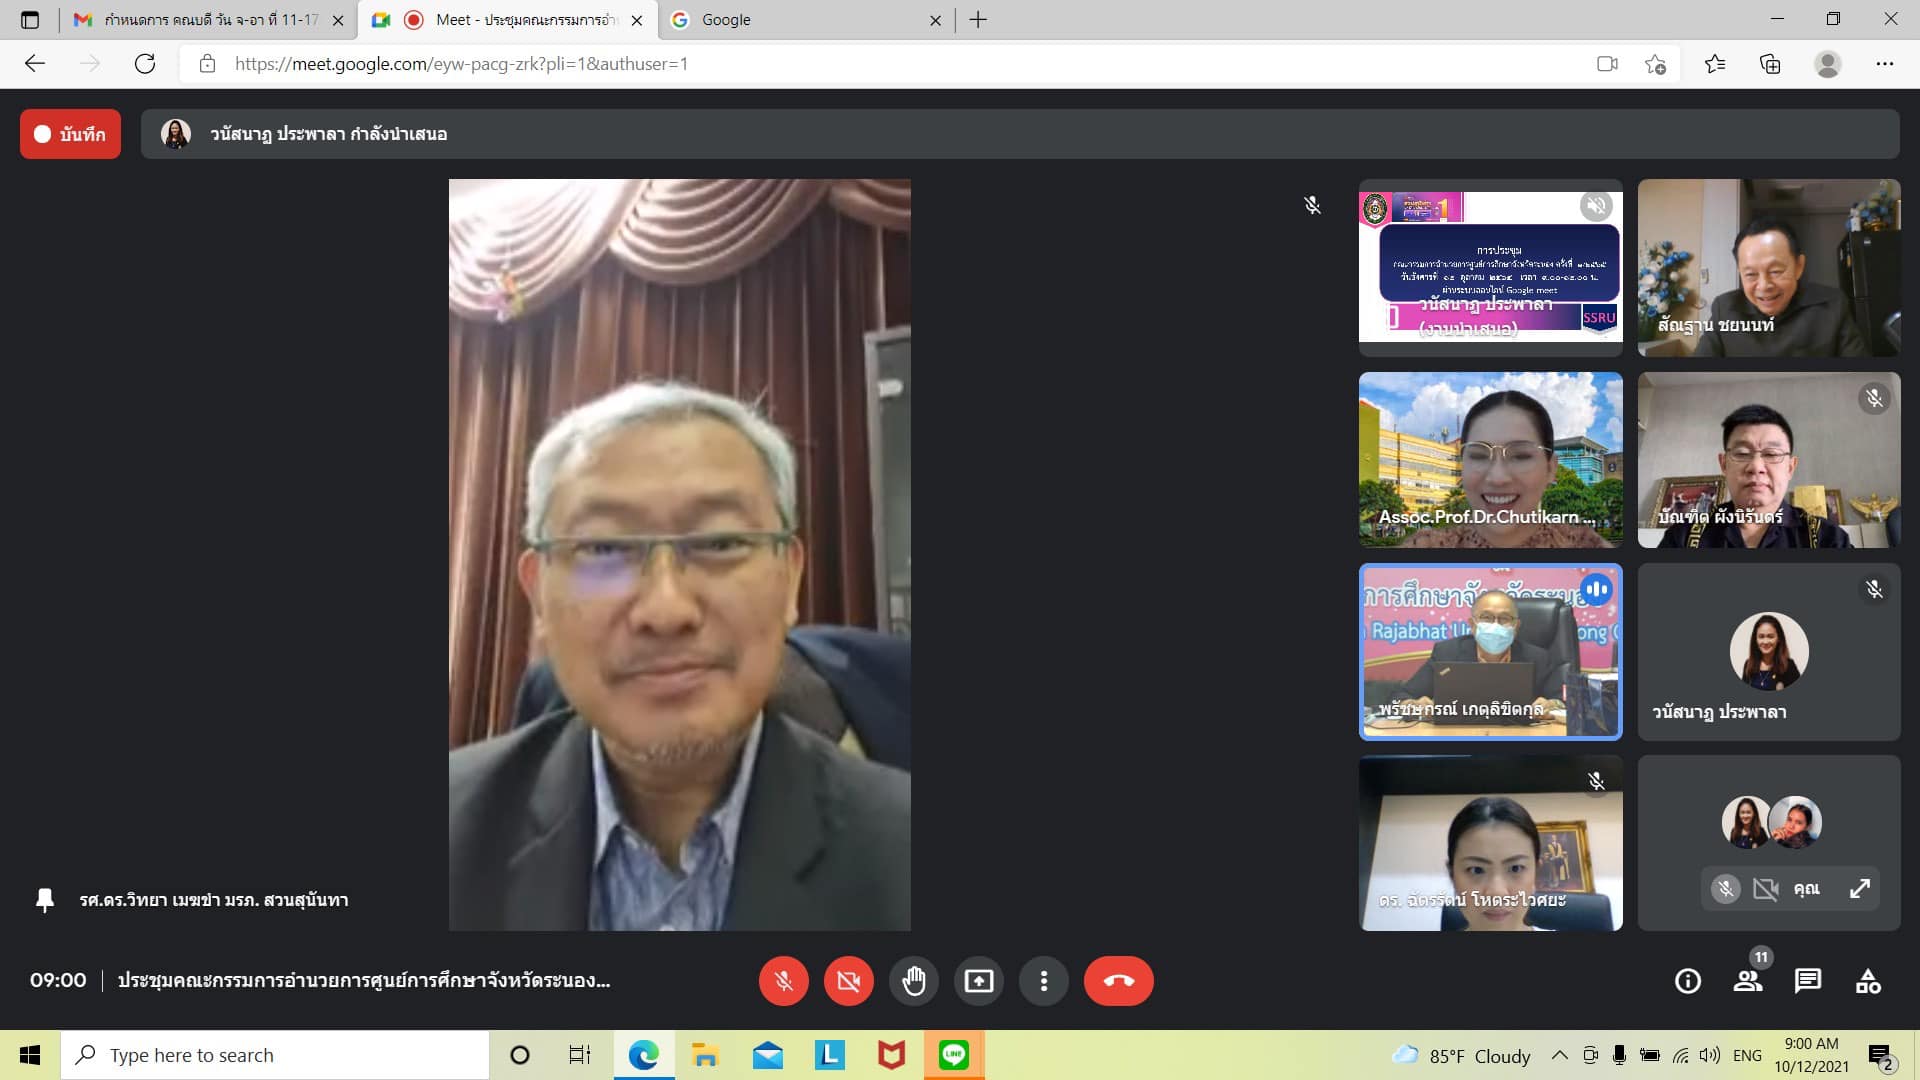The width and height of the screenshot is (1920, 1080).
Task: Open the activities panel icon
Action: (1868, 981)
